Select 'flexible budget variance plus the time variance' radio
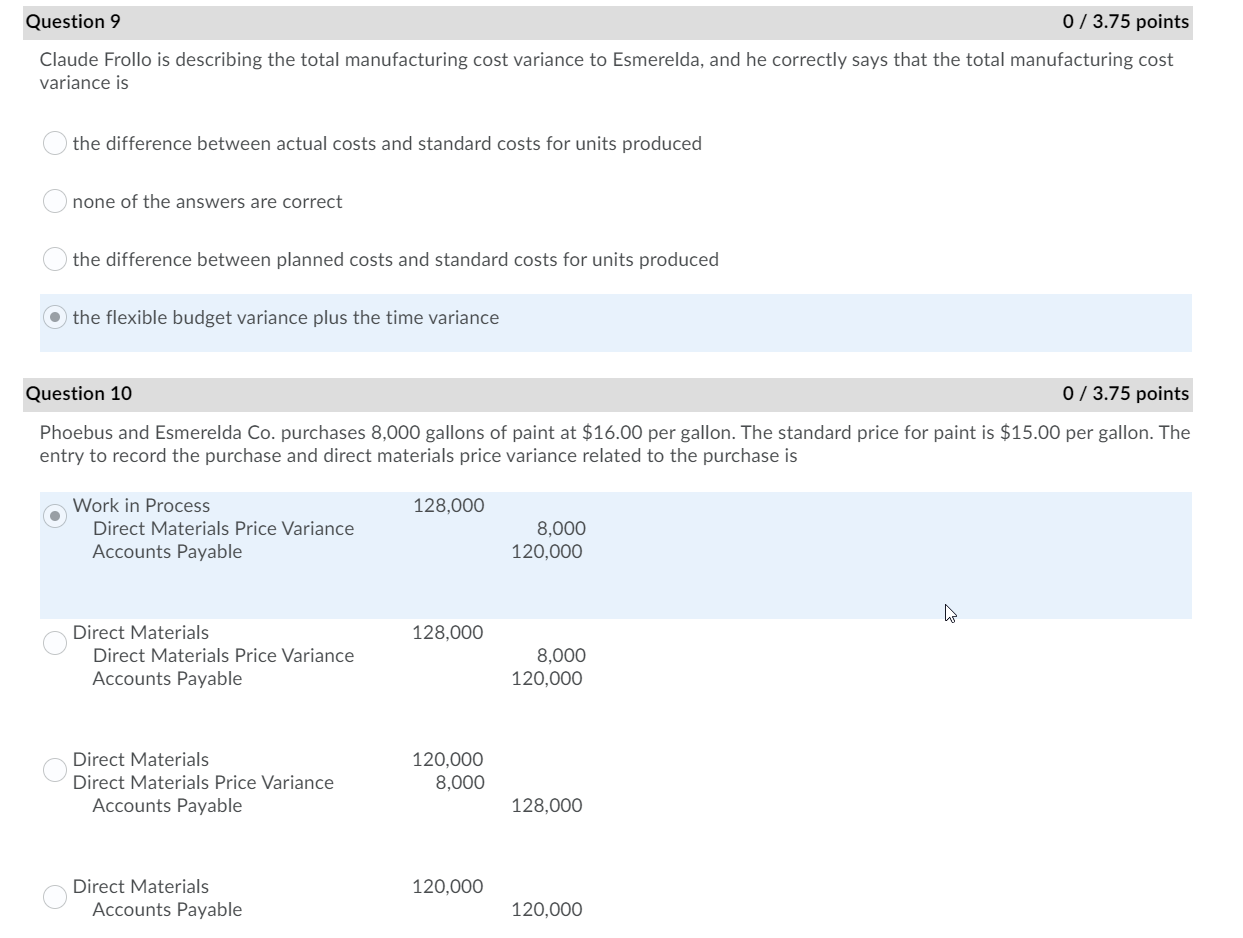Viewport: 1243px width, 938px height. click(55, 318)
